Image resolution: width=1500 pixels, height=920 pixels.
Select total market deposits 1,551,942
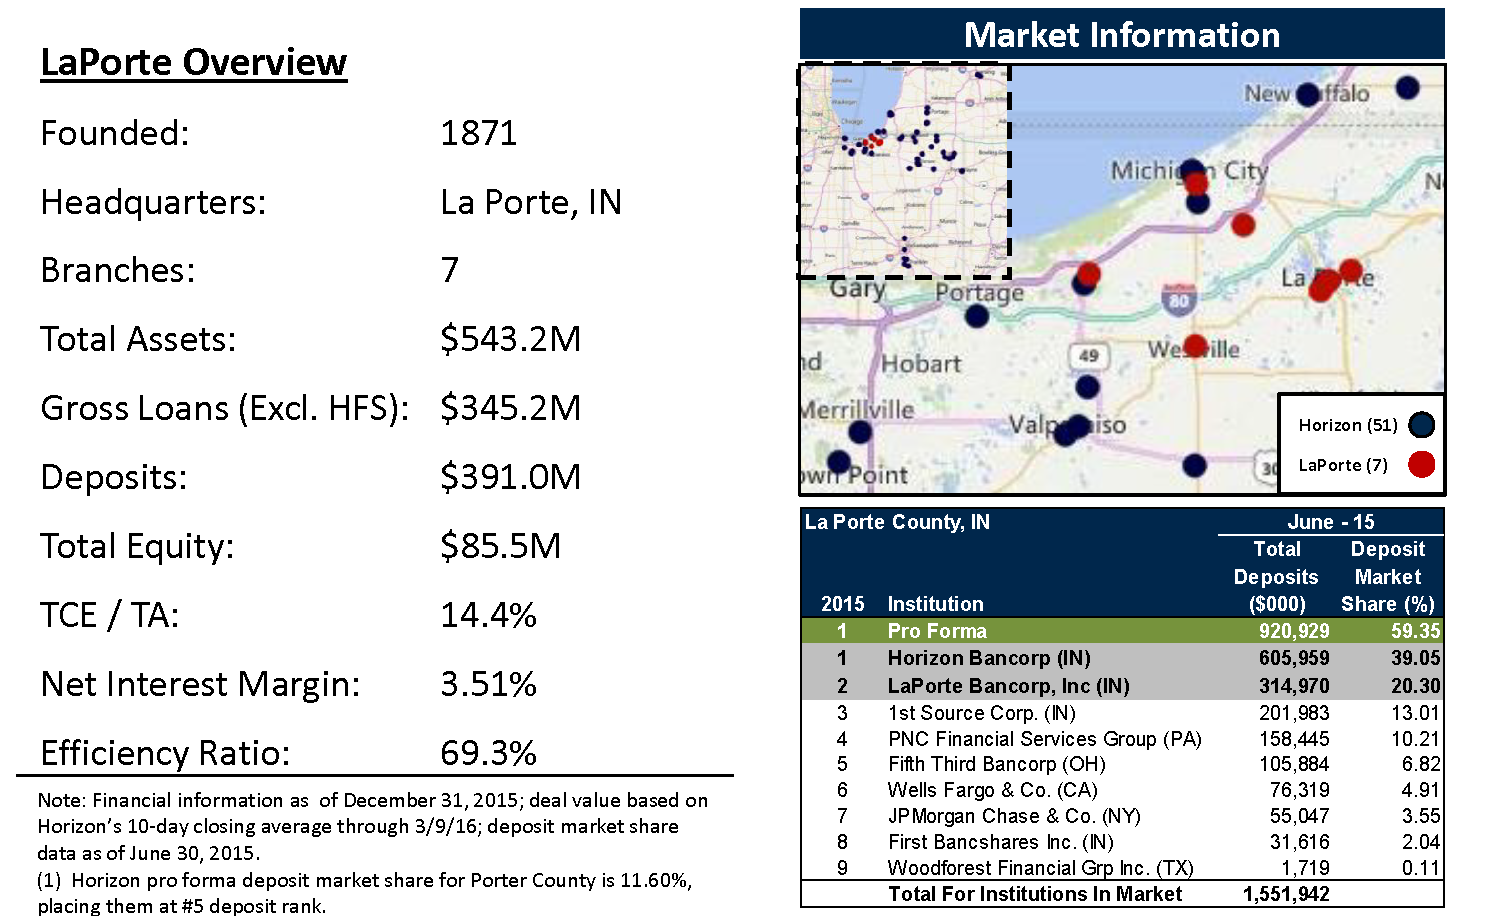pos(1286,894)
